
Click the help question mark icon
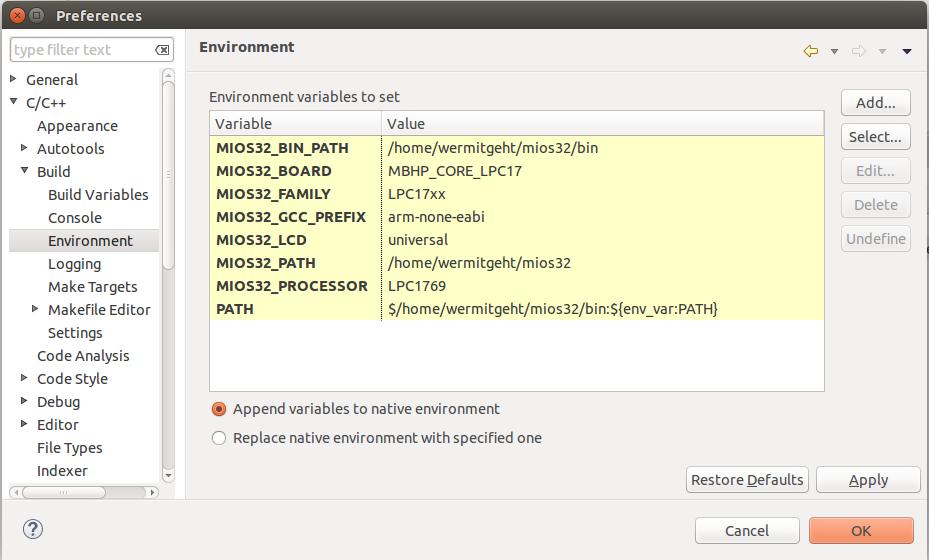[32, 529]
